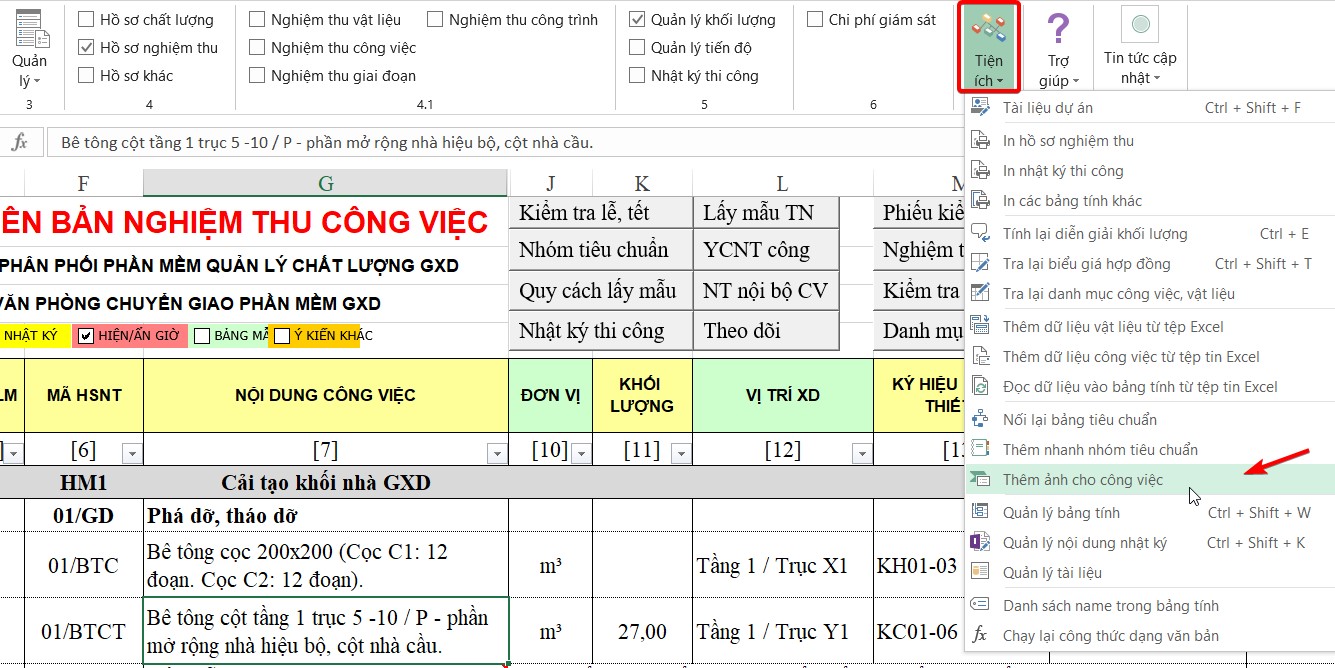The height and width of the screenshot is (668, 1335).
Task: Open filter dropdown for column [7]
Action: point(496,454)
